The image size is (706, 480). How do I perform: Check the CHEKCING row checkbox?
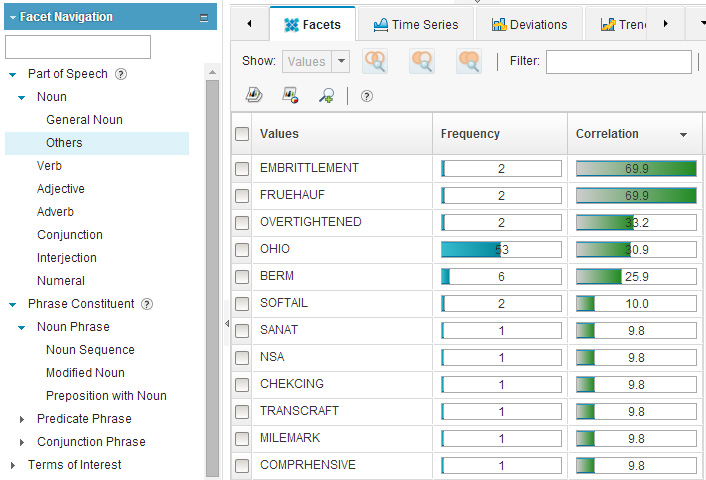(x=242, y=385)
